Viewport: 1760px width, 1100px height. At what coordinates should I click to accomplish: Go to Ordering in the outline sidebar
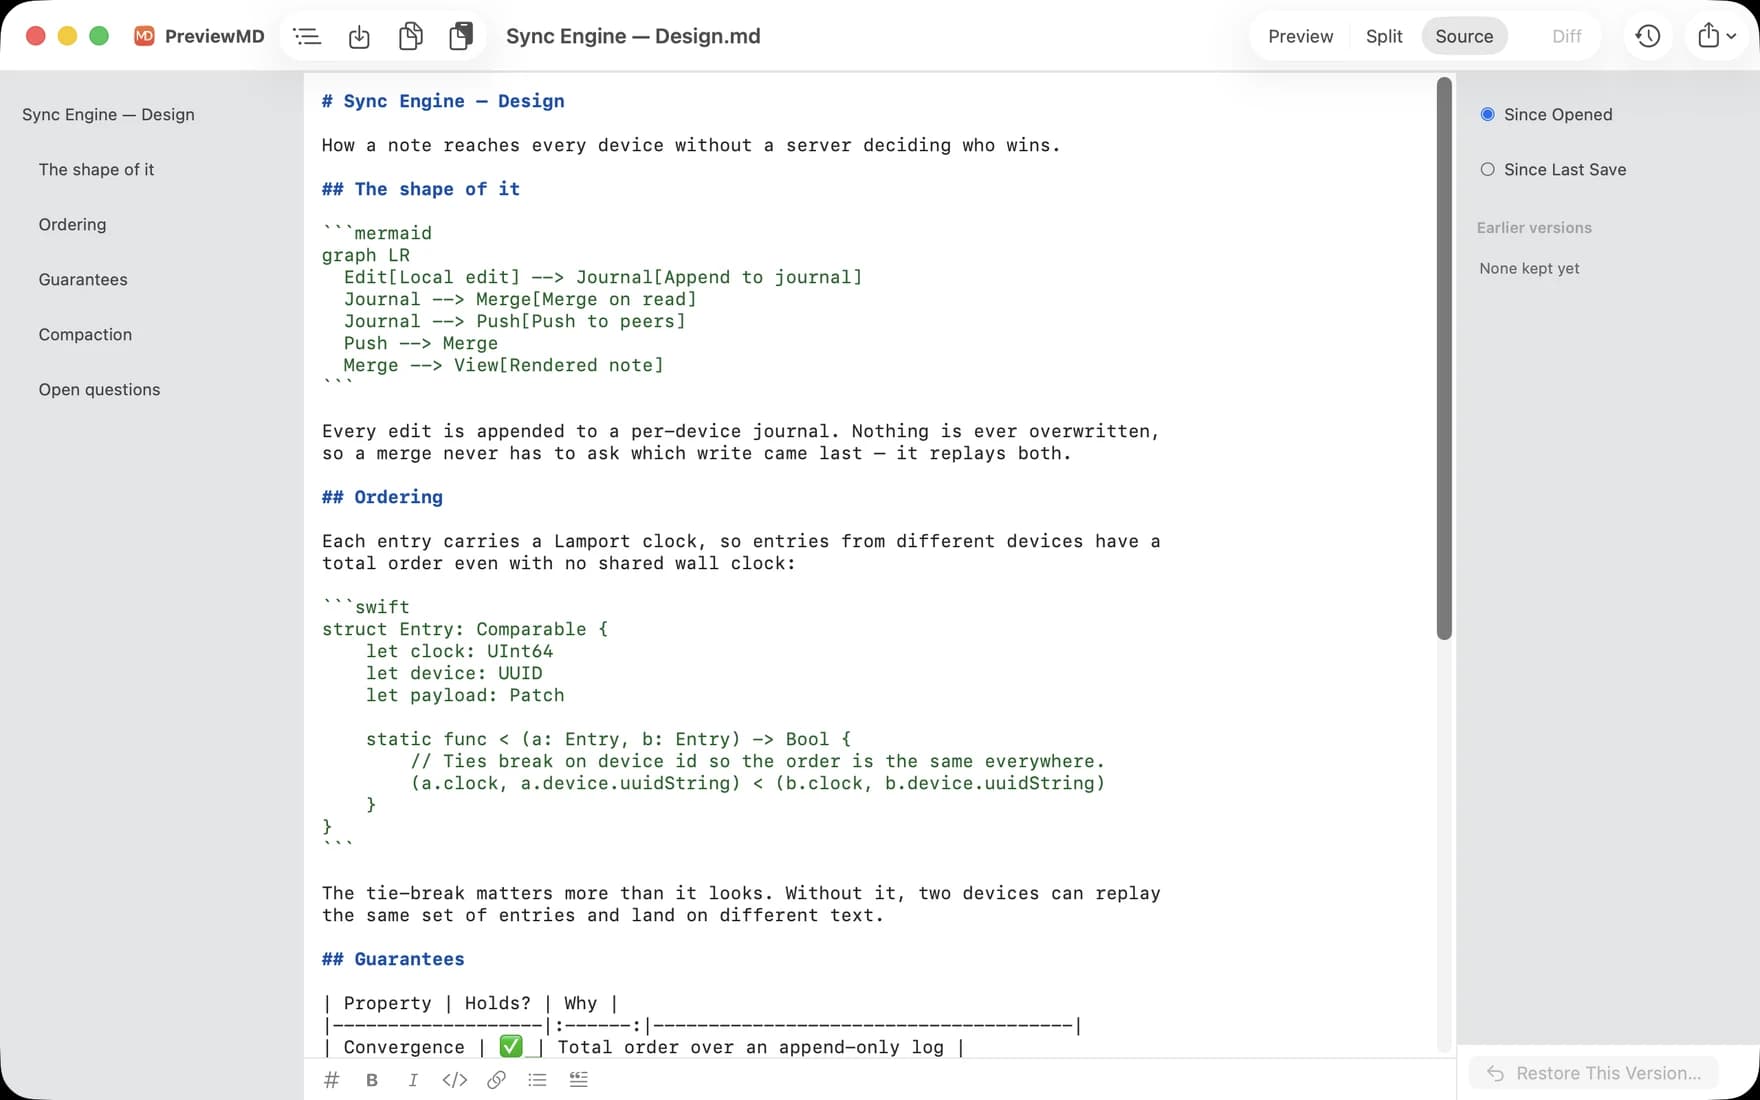(x=72, y=225)
